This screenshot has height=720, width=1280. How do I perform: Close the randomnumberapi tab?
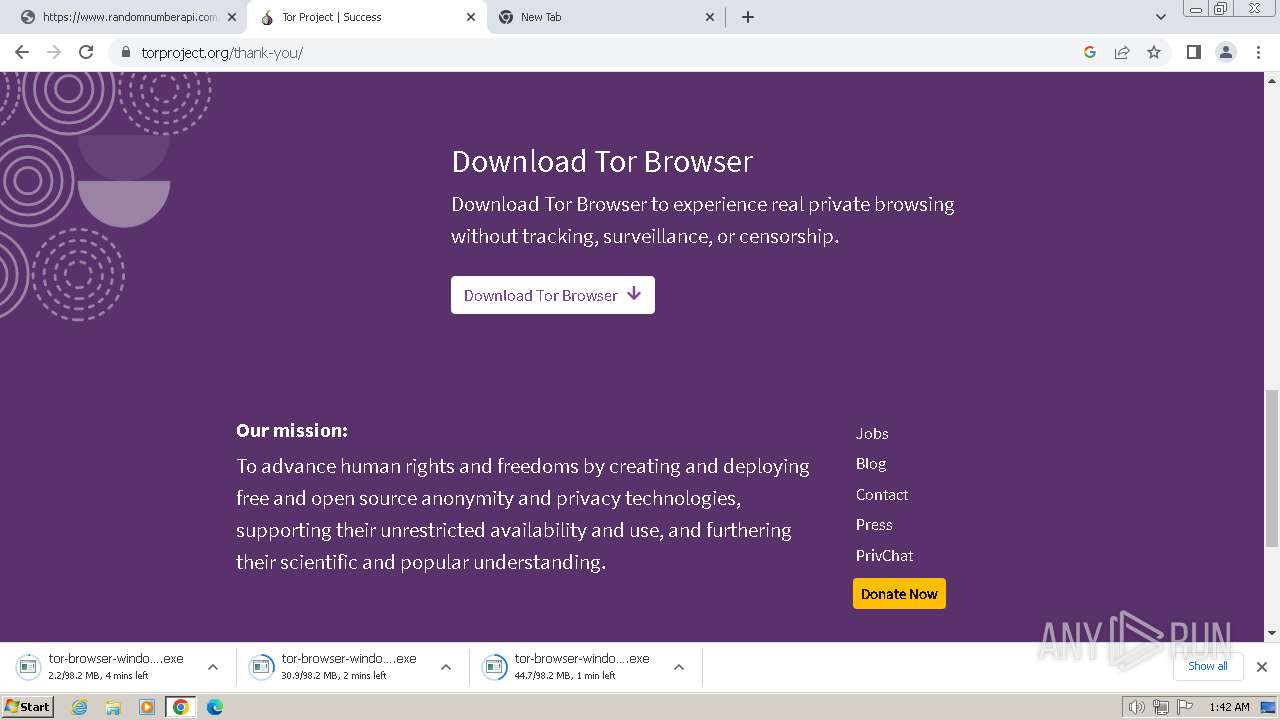tap(232, 17)
